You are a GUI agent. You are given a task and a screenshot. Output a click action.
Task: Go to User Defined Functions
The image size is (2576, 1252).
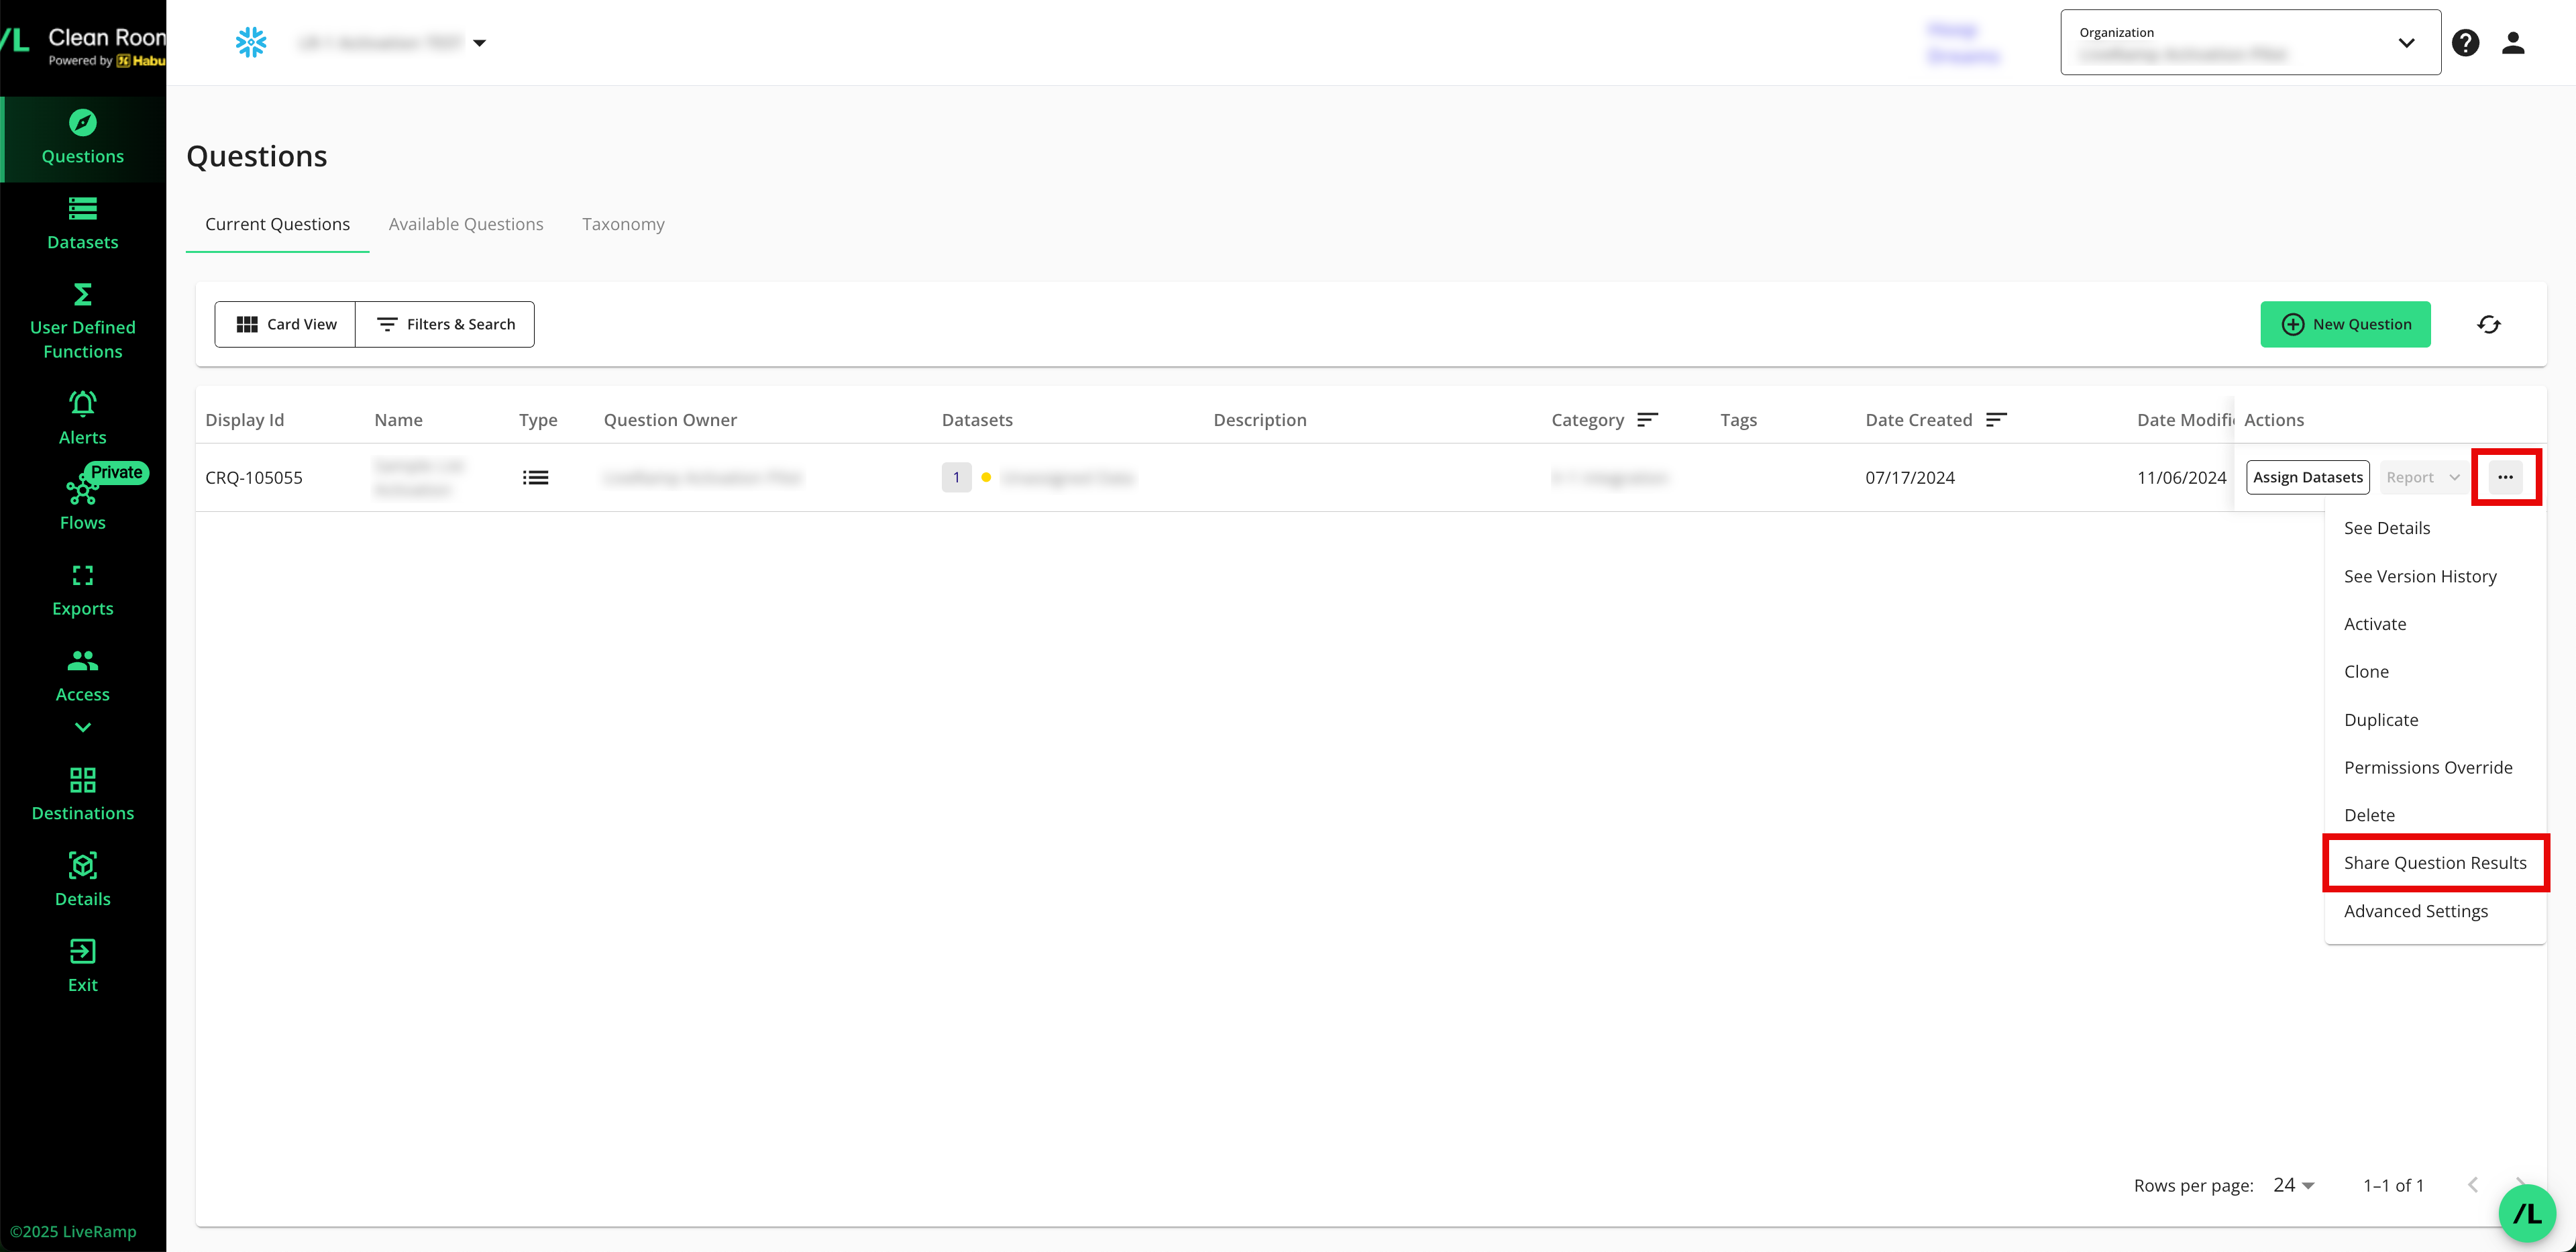point(82,321)
